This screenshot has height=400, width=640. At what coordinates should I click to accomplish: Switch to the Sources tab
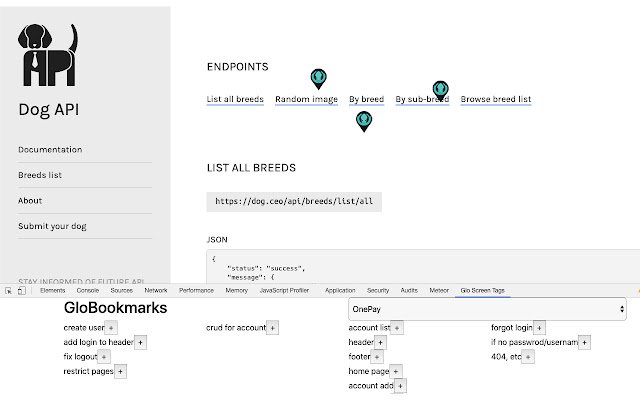click(122, 291)
